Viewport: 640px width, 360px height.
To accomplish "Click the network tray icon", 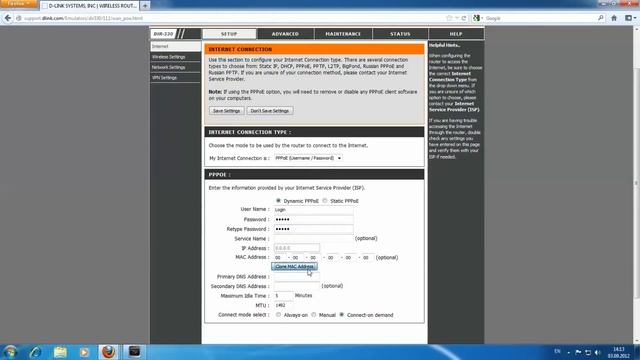I will [x=588, y=352].
